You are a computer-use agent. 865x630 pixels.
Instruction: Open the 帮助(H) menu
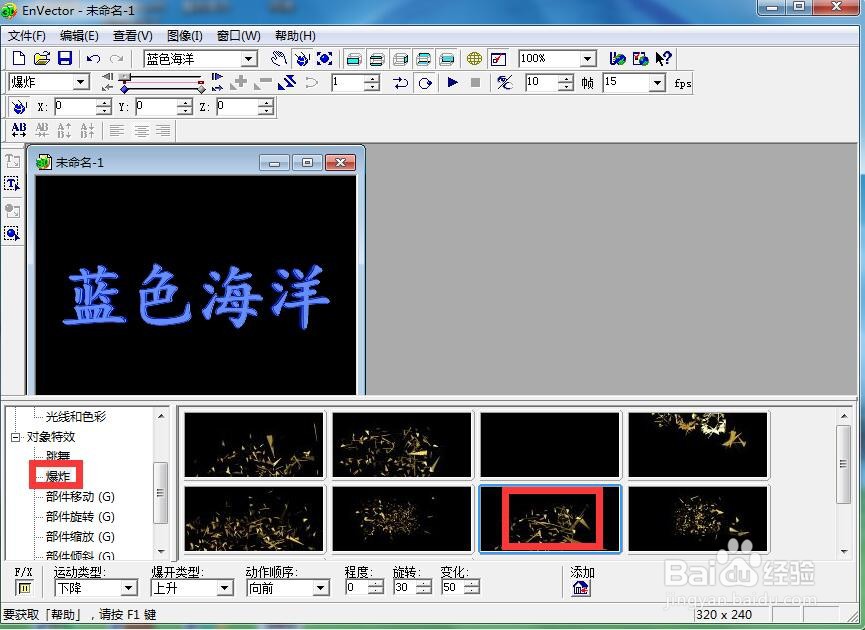(x=295, y=36)
